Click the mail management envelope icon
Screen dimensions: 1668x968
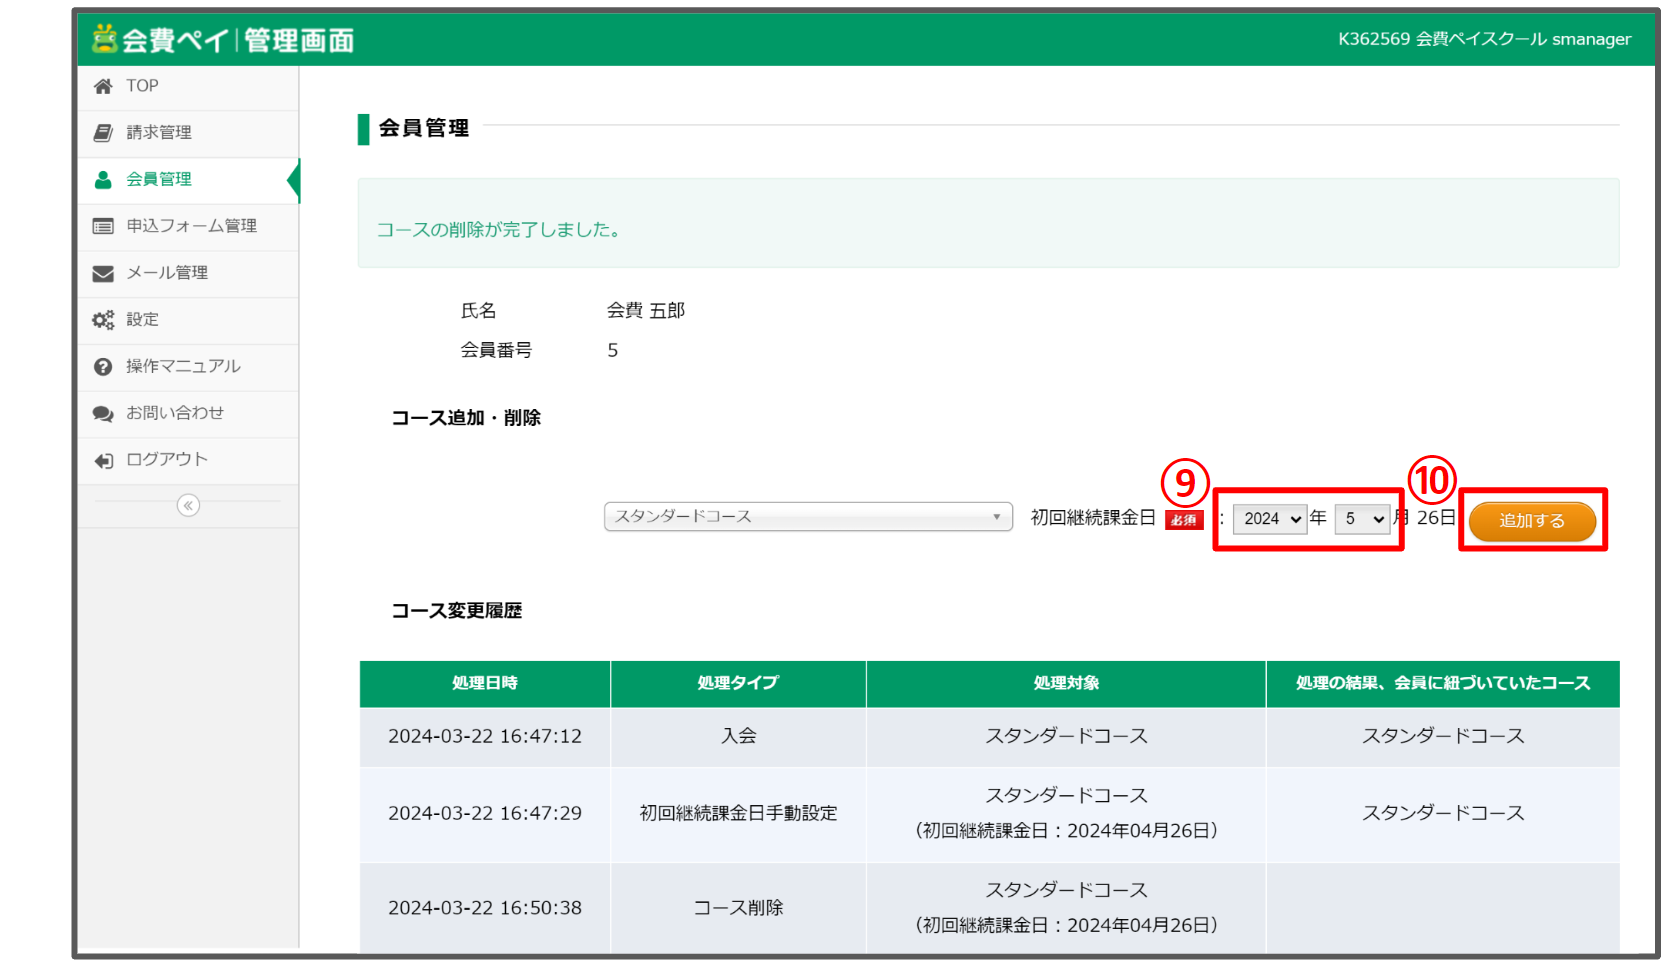point(103,273)
